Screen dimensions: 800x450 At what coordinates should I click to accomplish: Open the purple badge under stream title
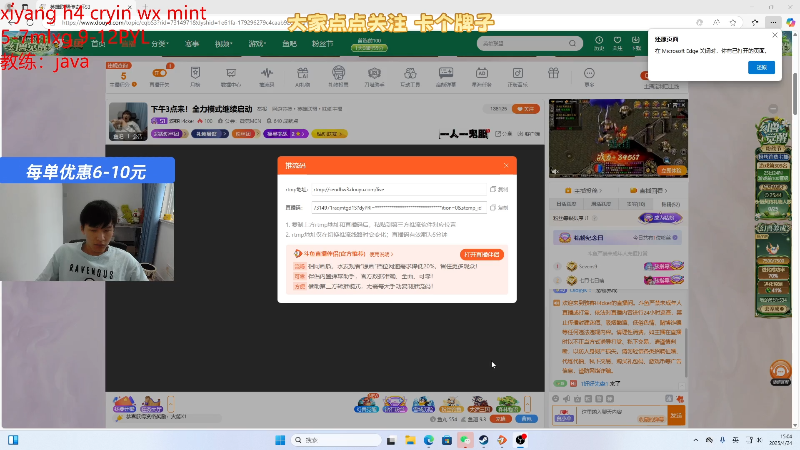coord(286,134)
